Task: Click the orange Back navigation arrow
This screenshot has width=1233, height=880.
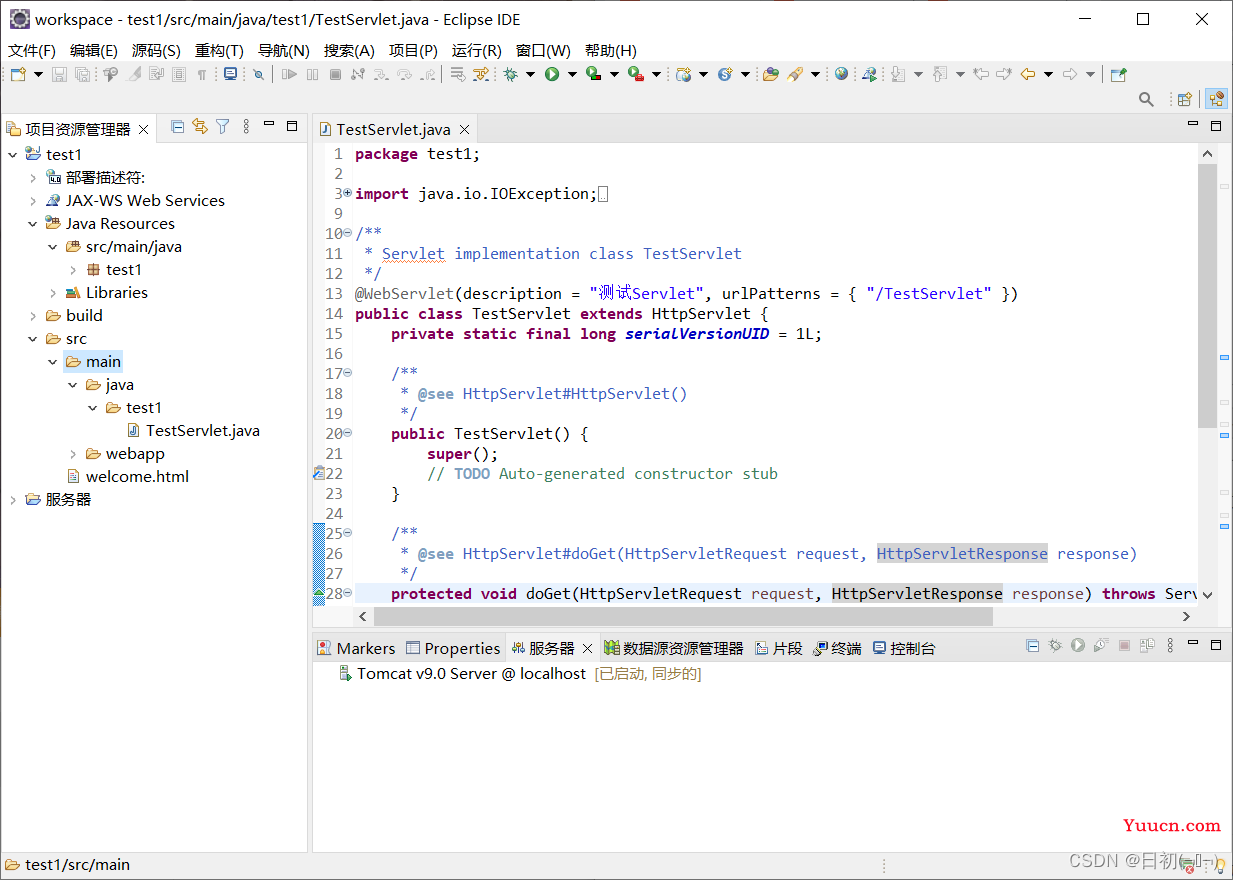Action: point(1027,74)
